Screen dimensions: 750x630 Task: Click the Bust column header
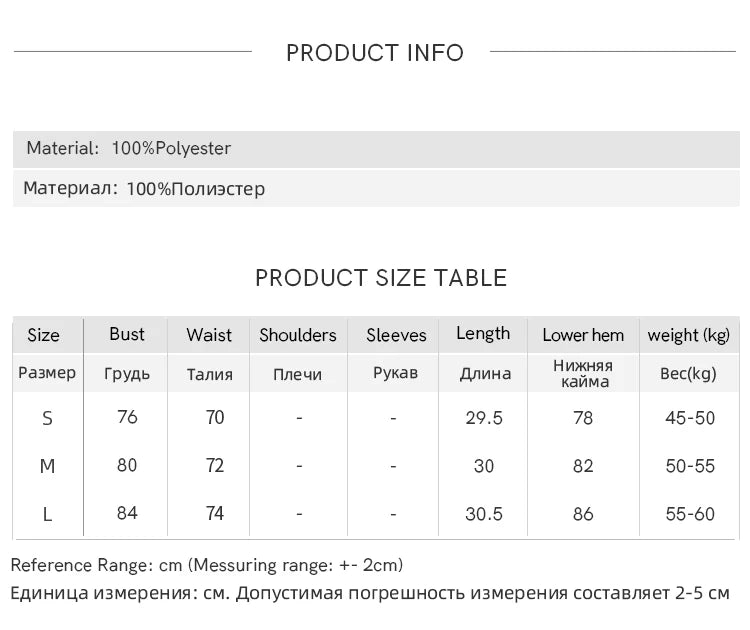(x=127, y=334)
